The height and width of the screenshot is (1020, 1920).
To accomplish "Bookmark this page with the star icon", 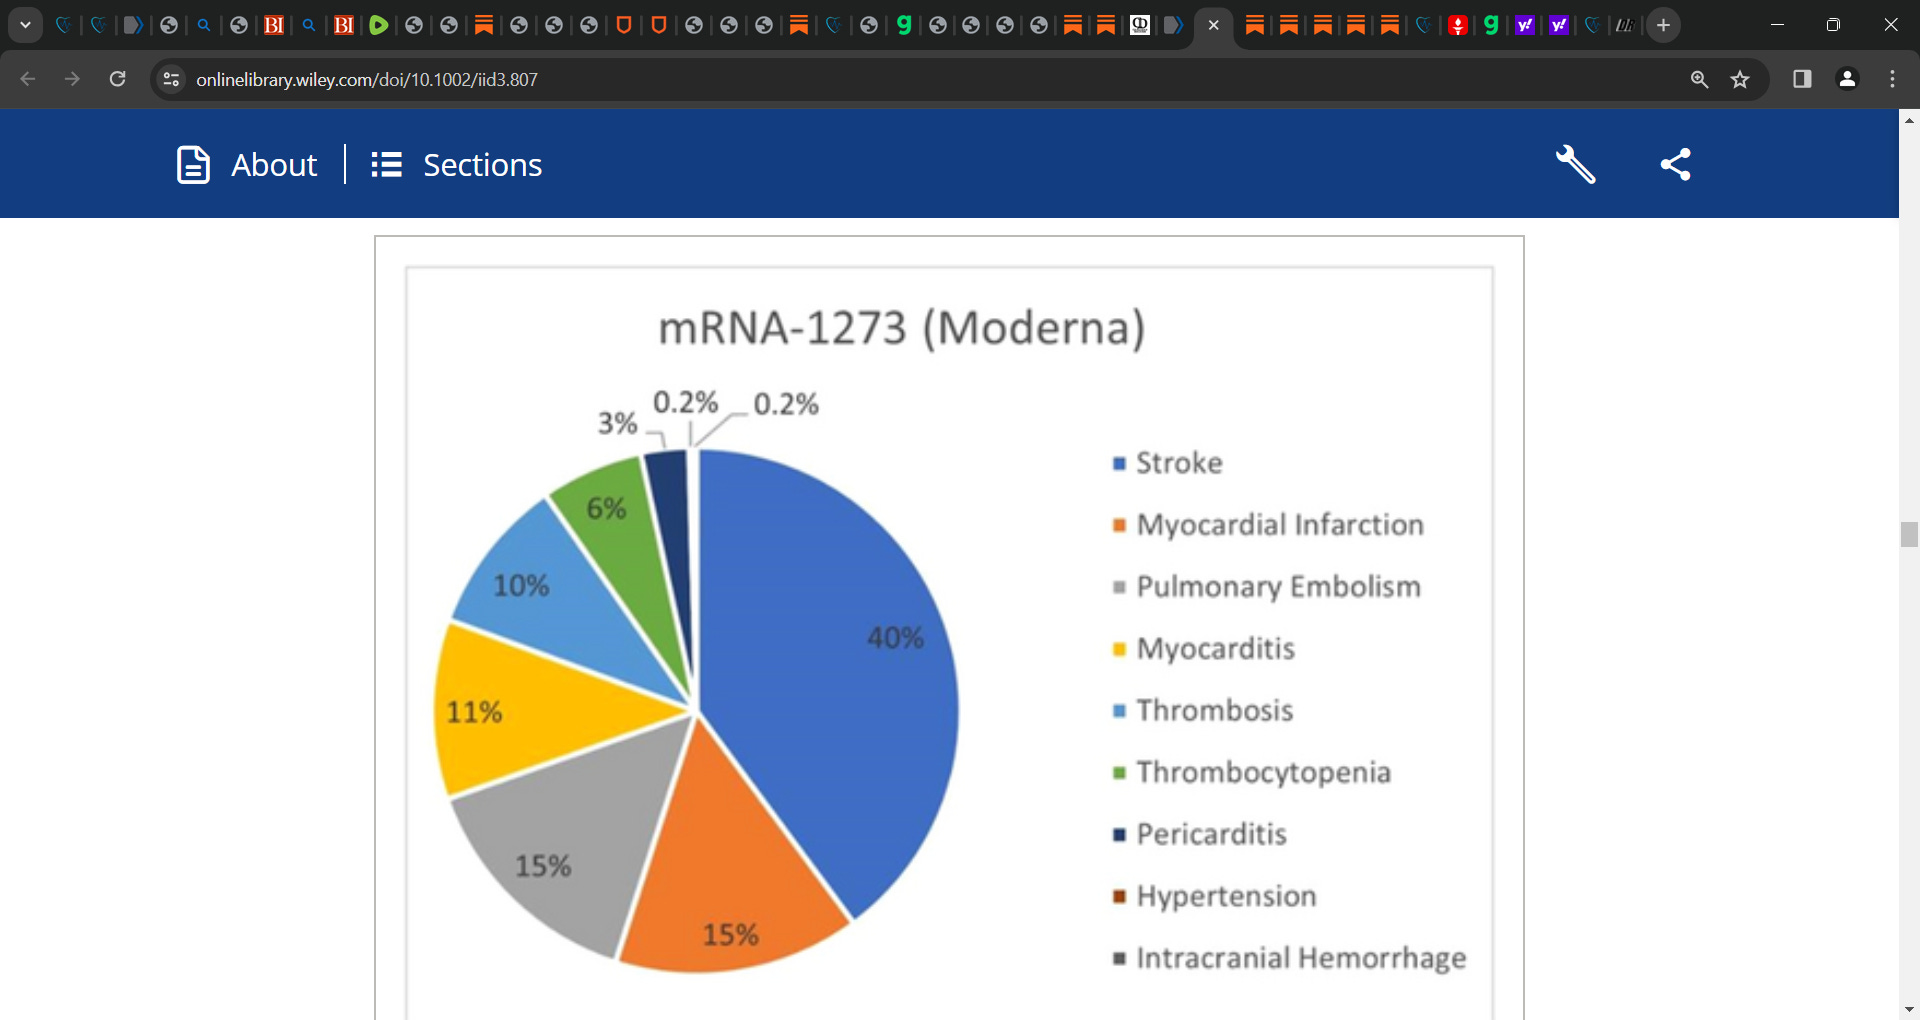I will click(1740, 79).
